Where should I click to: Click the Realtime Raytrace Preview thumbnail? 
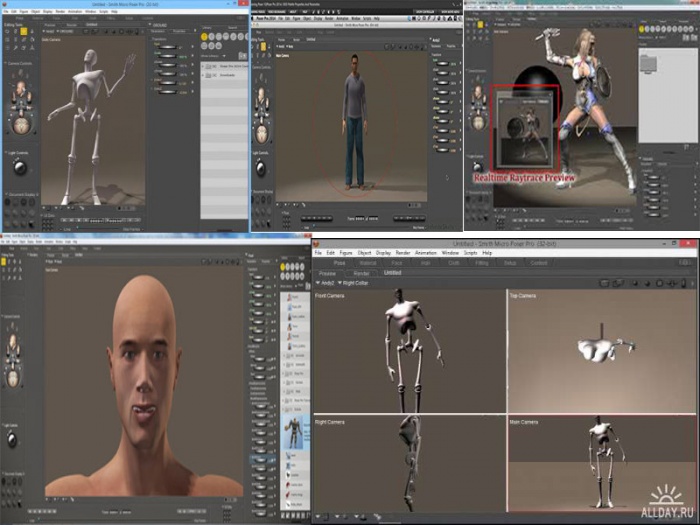[525, 128]
